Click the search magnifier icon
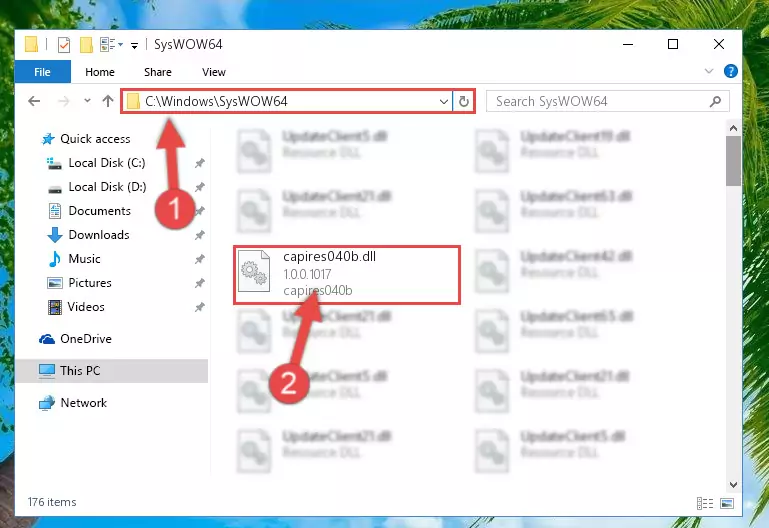 click(x=715, y=101)
